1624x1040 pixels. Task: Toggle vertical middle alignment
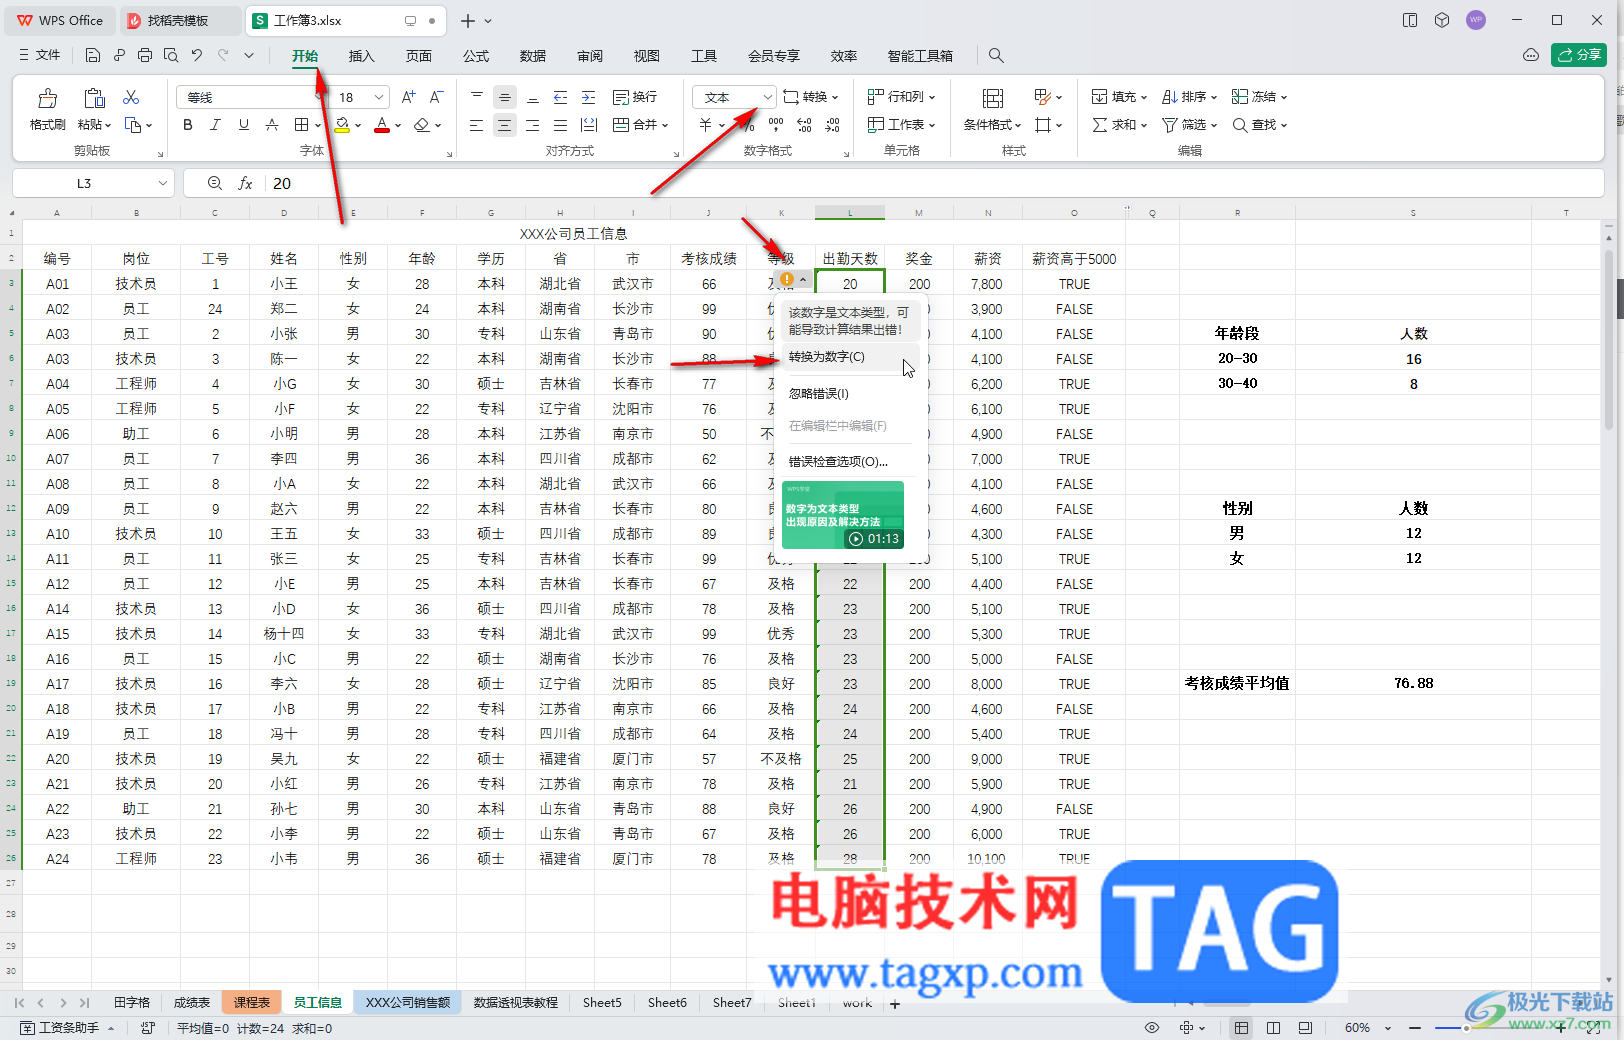click(505, 97)
